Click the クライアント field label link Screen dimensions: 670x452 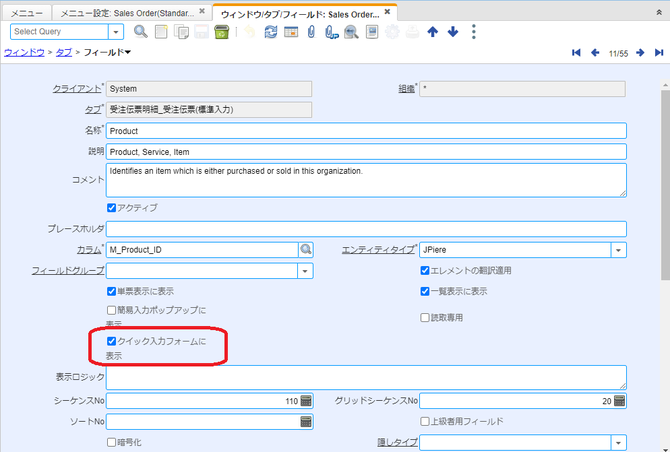(x=77, y=89)
